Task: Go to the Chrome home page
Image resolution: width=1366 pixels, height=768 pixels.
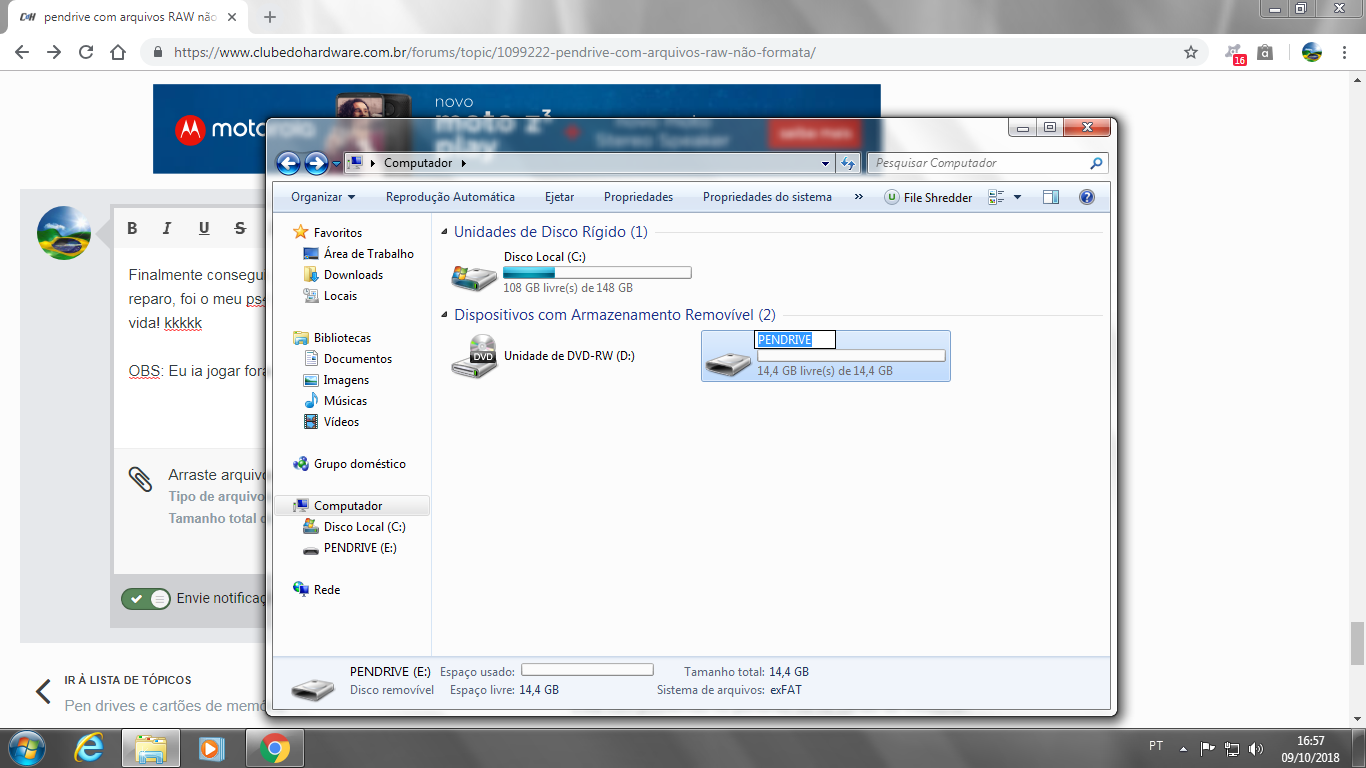Action: pyautogui.click(x=118, y=52)
